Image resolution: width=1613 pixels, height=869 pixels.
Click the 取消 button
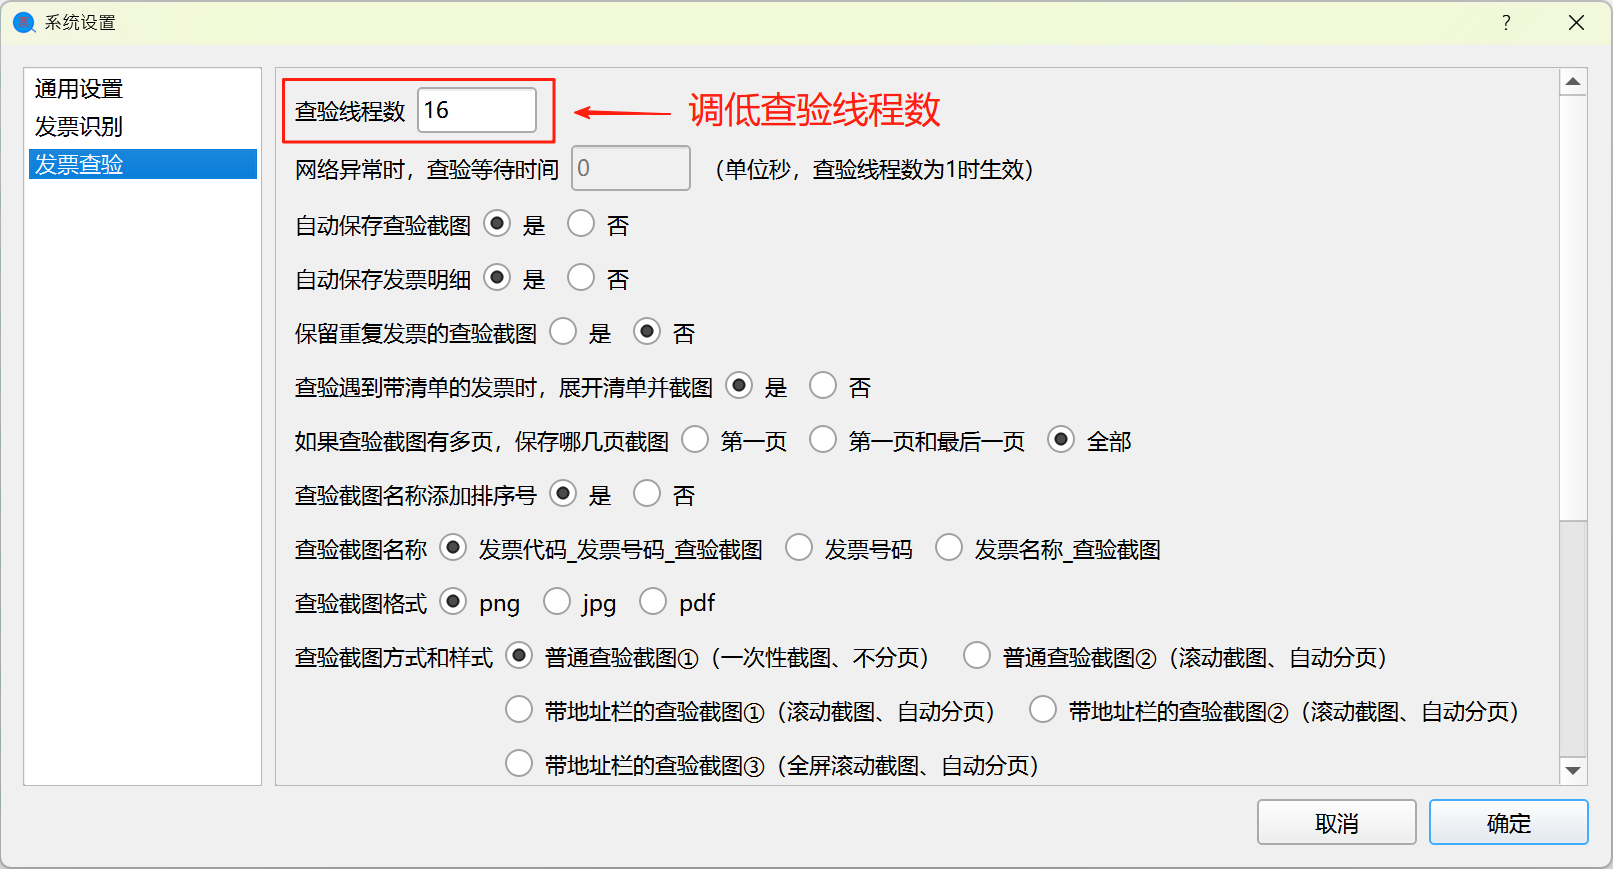pyautogui.click(x=1336, y=823)
